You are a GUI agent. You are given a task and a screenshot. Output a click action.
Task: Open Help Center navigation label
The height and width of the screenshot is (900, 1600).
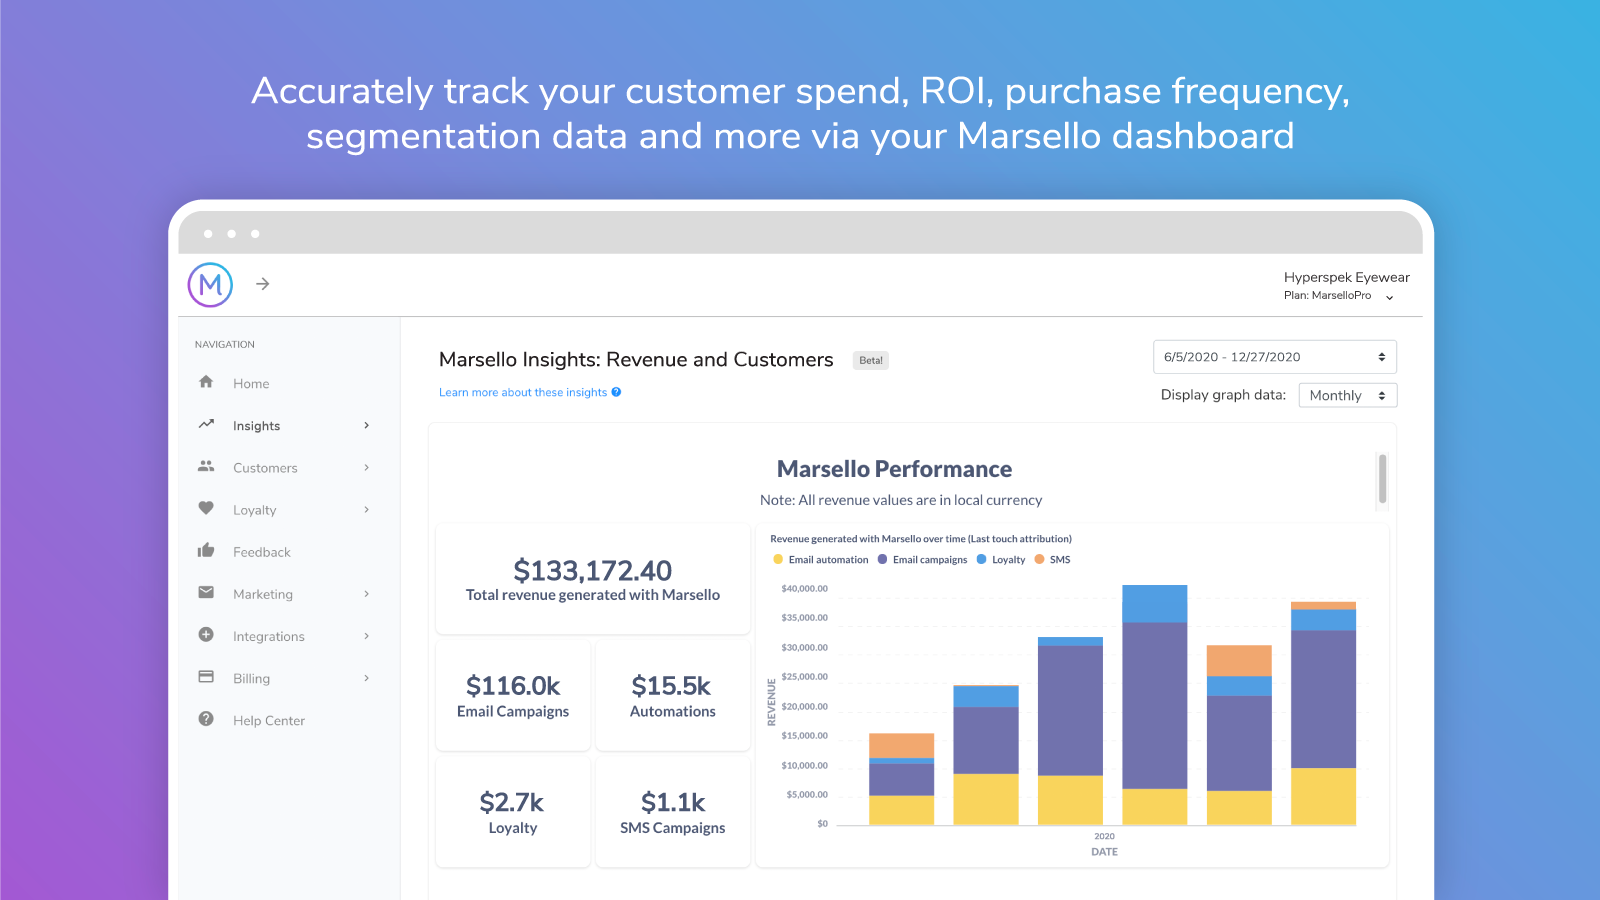(269, 720)
